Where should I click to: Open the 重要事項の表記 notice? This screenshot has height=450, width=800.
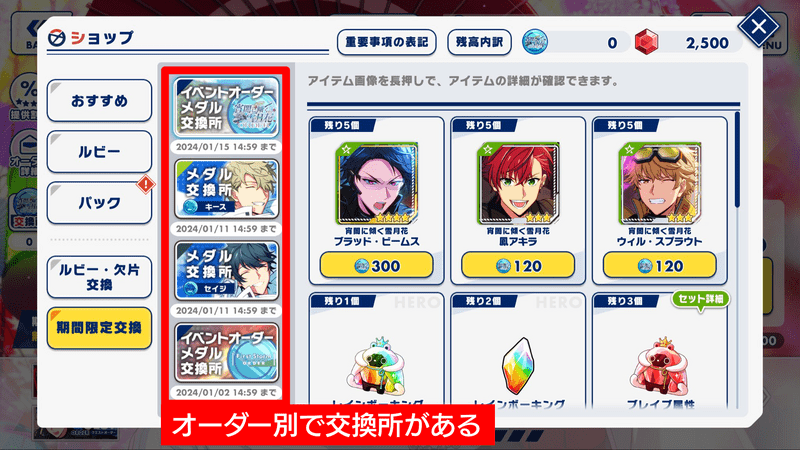(x=387, y=42)
